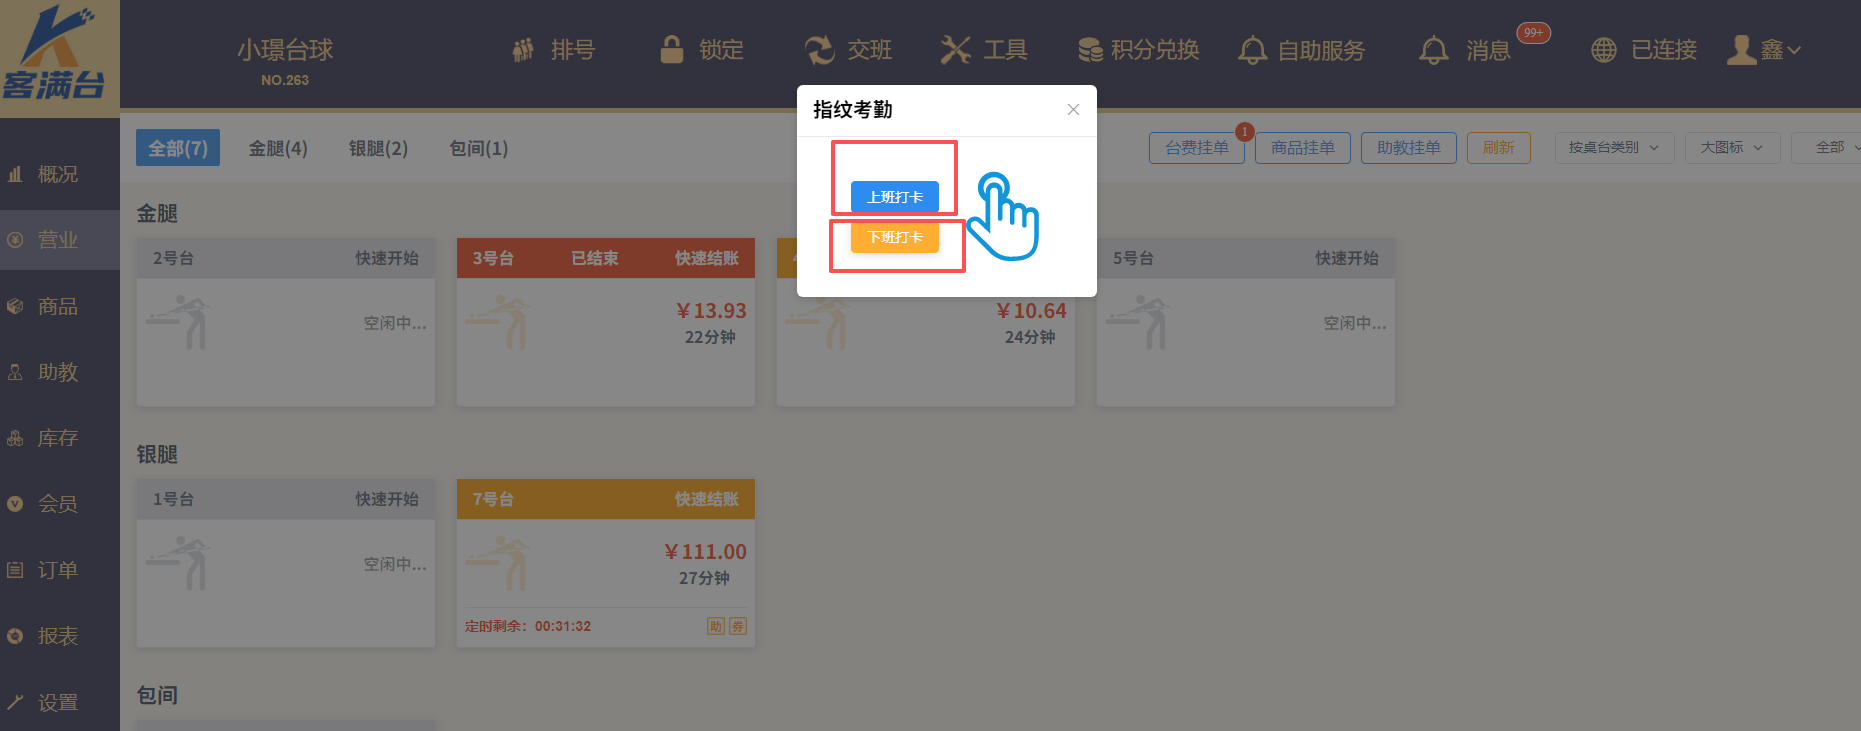Open 消息 notifications bell
Viewport: 1861px width, 731px height.
[1434, 50]
